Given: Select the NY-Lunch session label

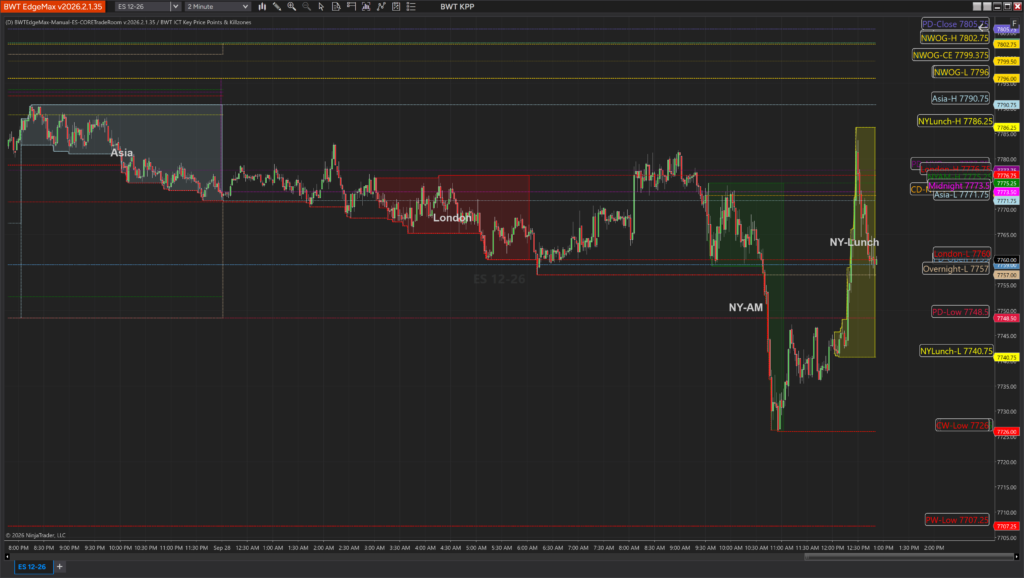Looking at the screenshot, I should pos(854,242).
